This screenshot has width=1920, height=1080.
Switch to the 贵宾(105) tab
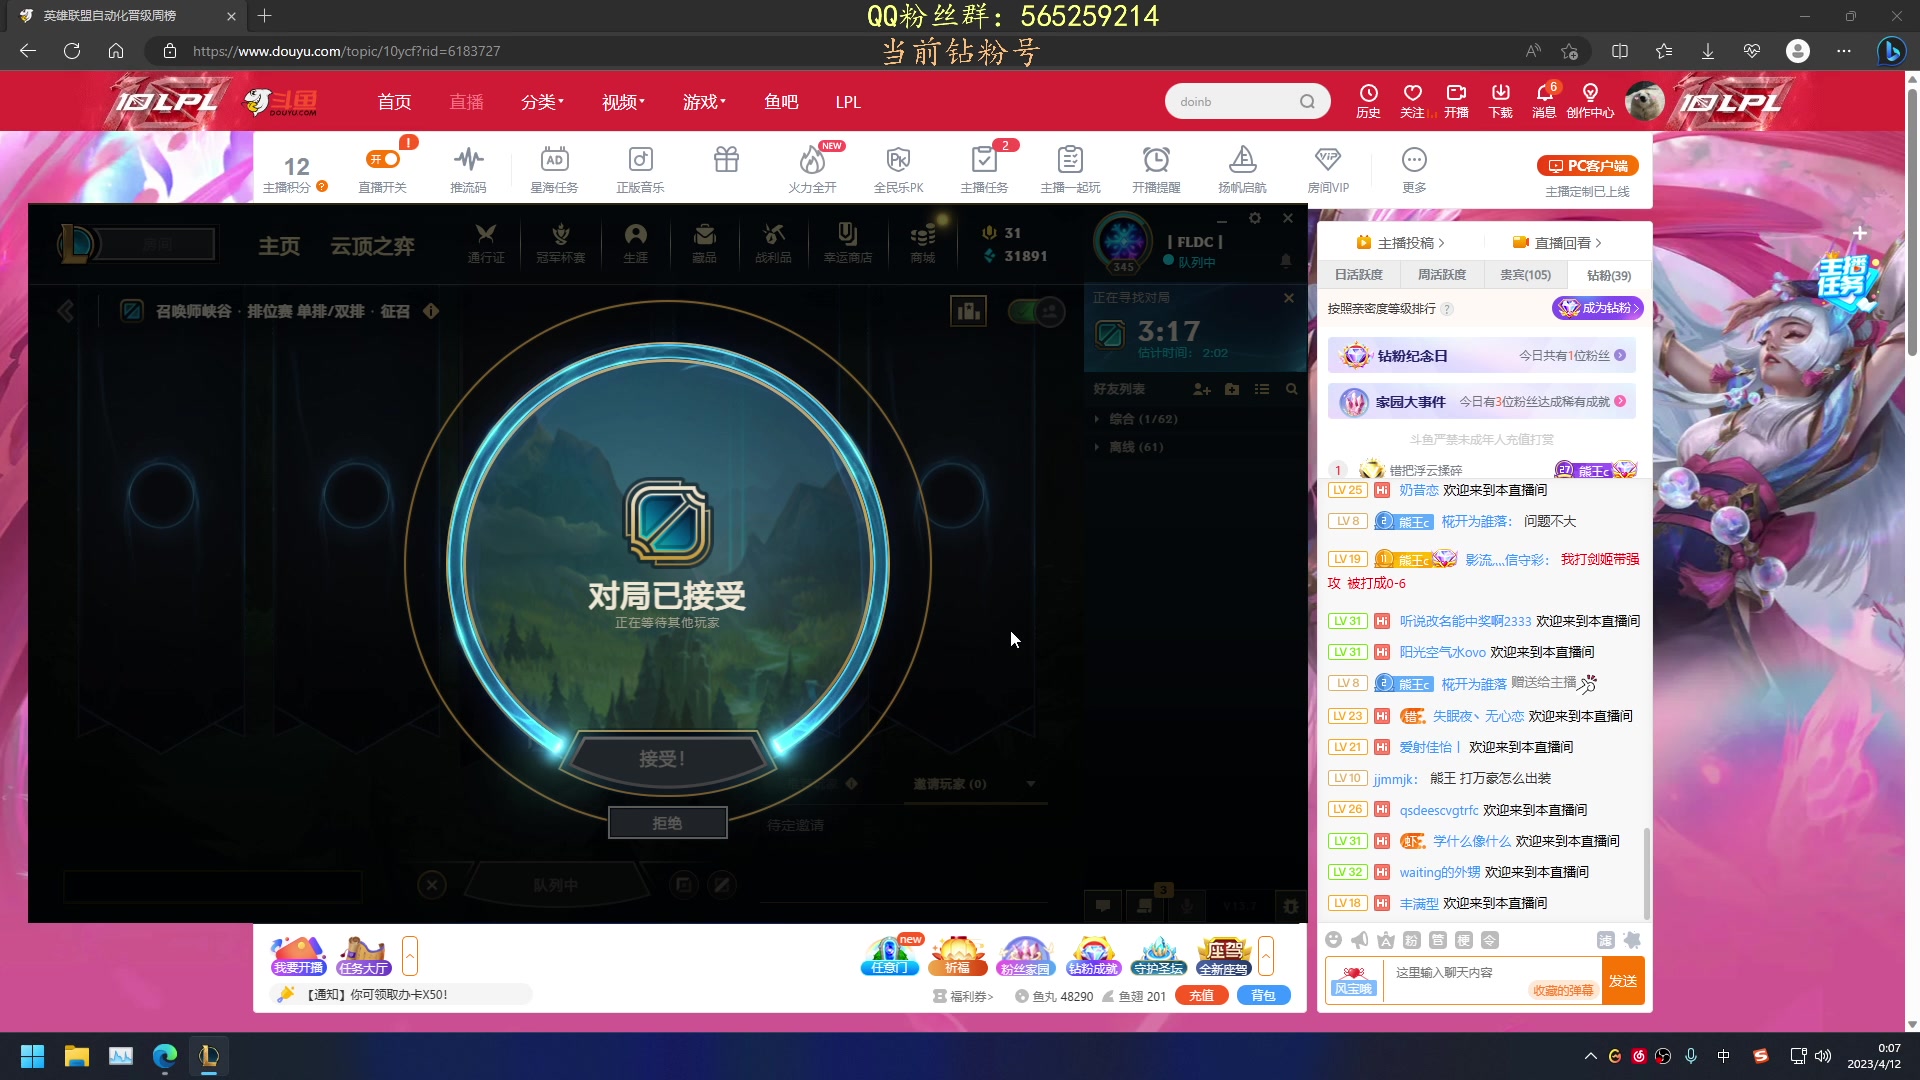coord(1525,275)
